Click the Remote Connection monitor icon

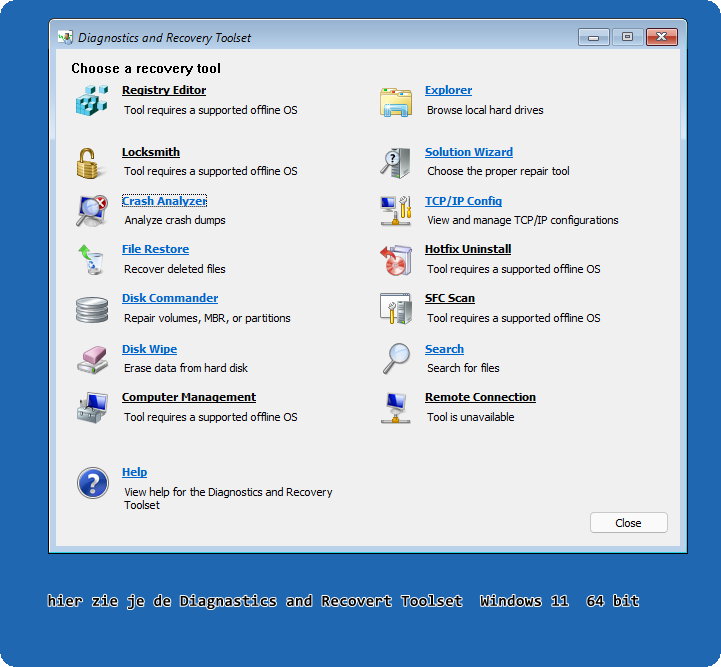tap(395, 408)
